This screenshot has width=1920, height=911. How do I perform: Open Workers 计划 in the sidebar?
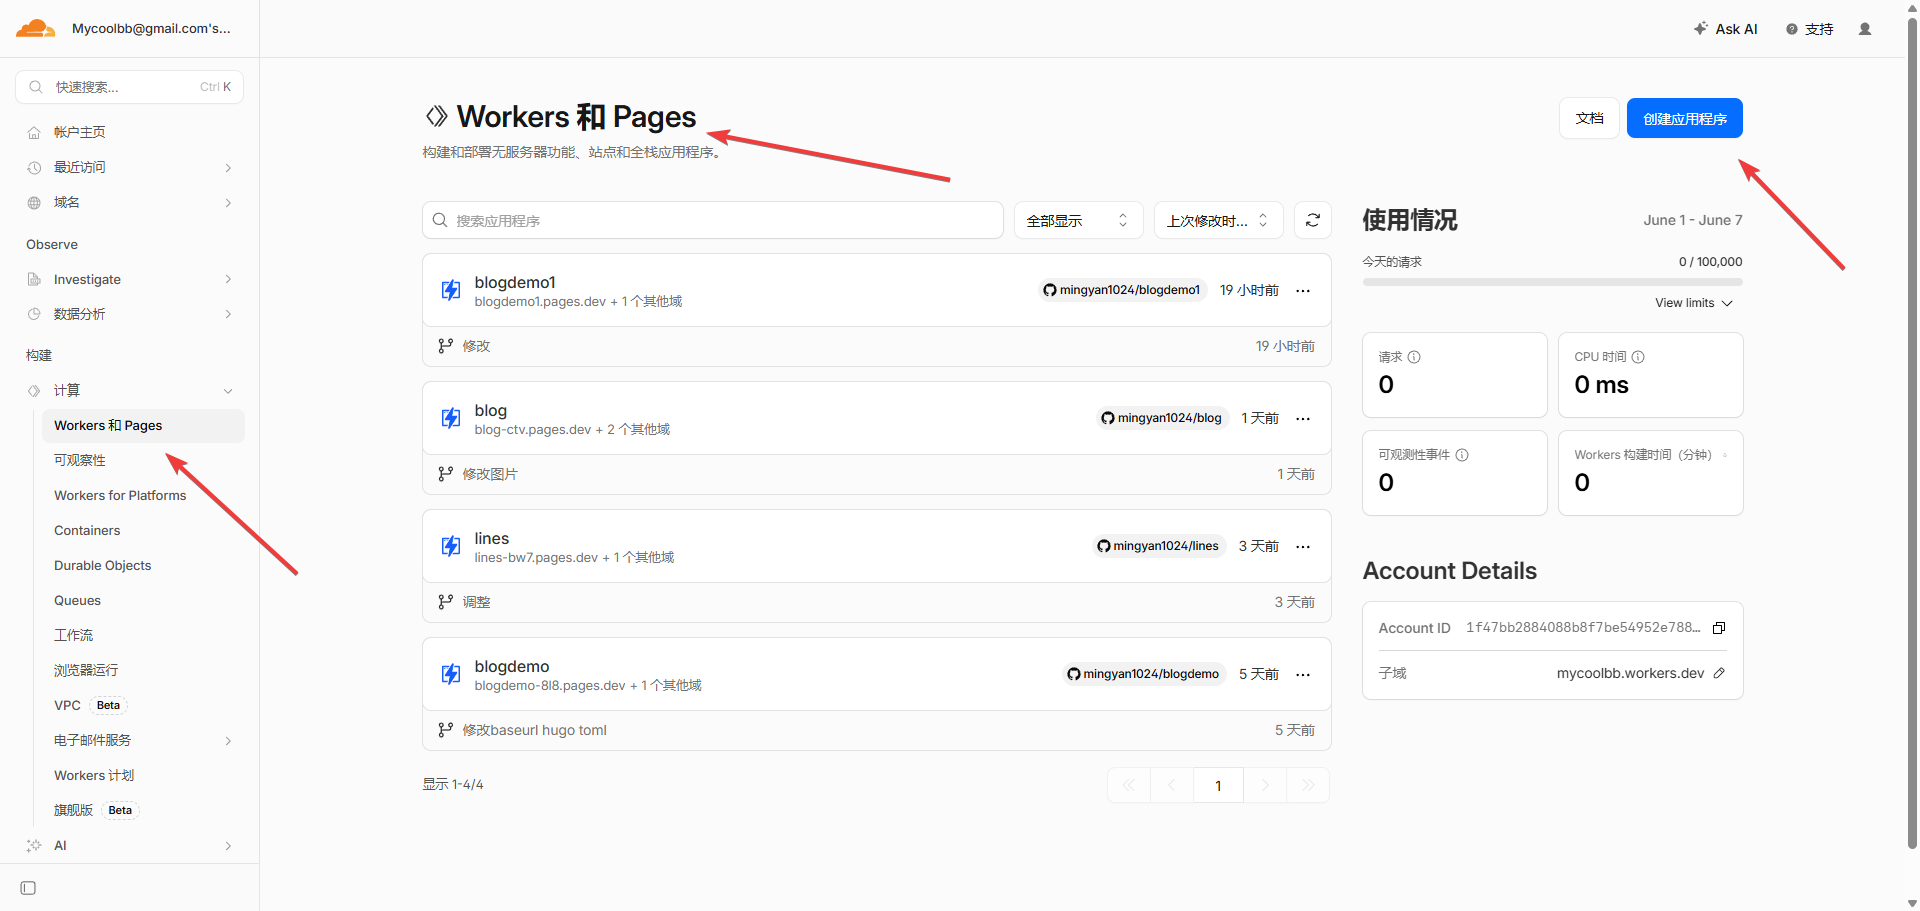pyautogui.click(x=94, y=775)
